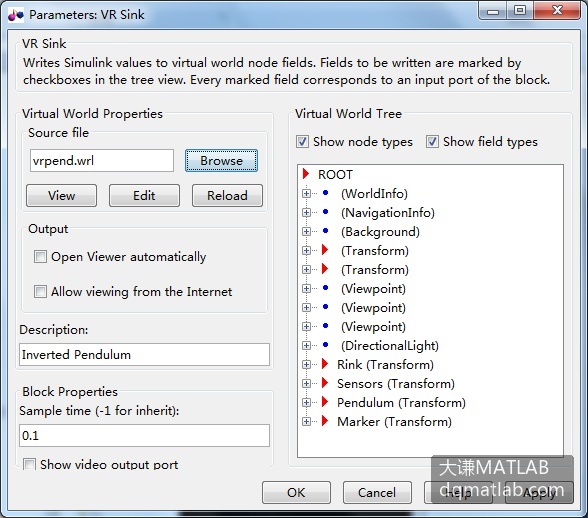The height and width of the screenshot is (518, 588).
Task: Uncheck Show node types option
Action: pos(302,142)
